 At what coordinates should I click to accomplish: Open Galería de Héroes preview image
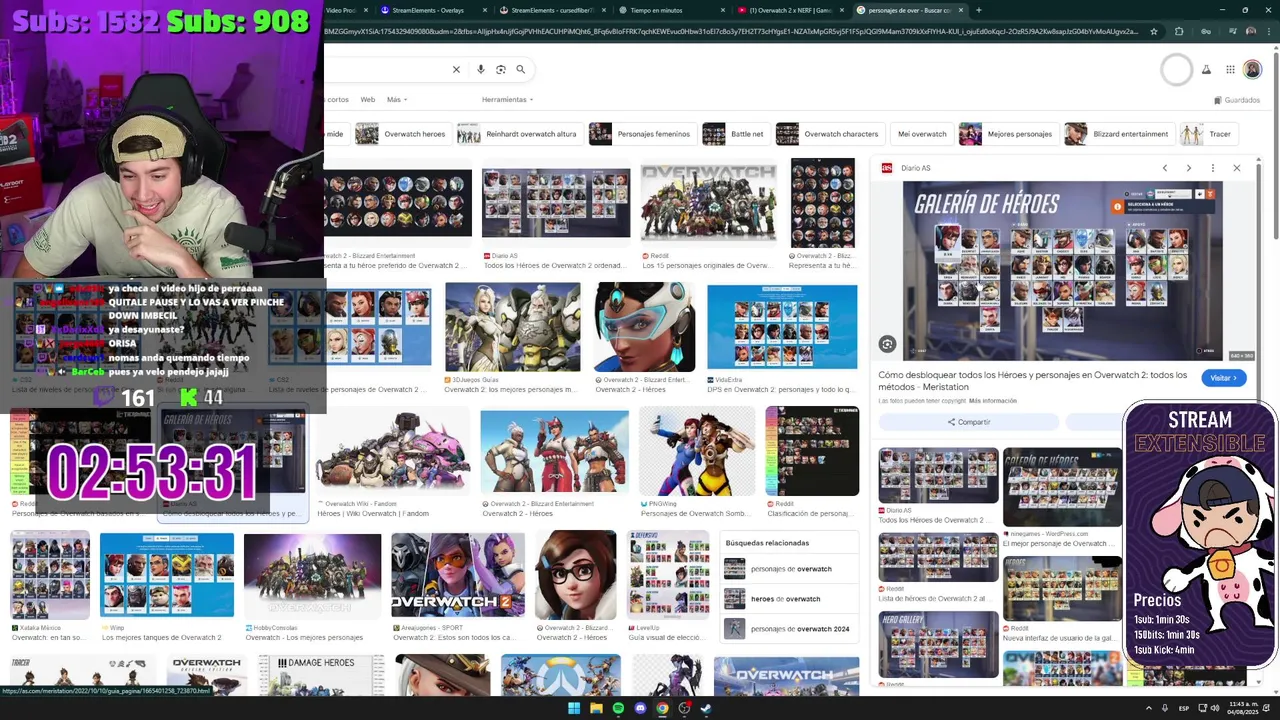coord(1062,270)
